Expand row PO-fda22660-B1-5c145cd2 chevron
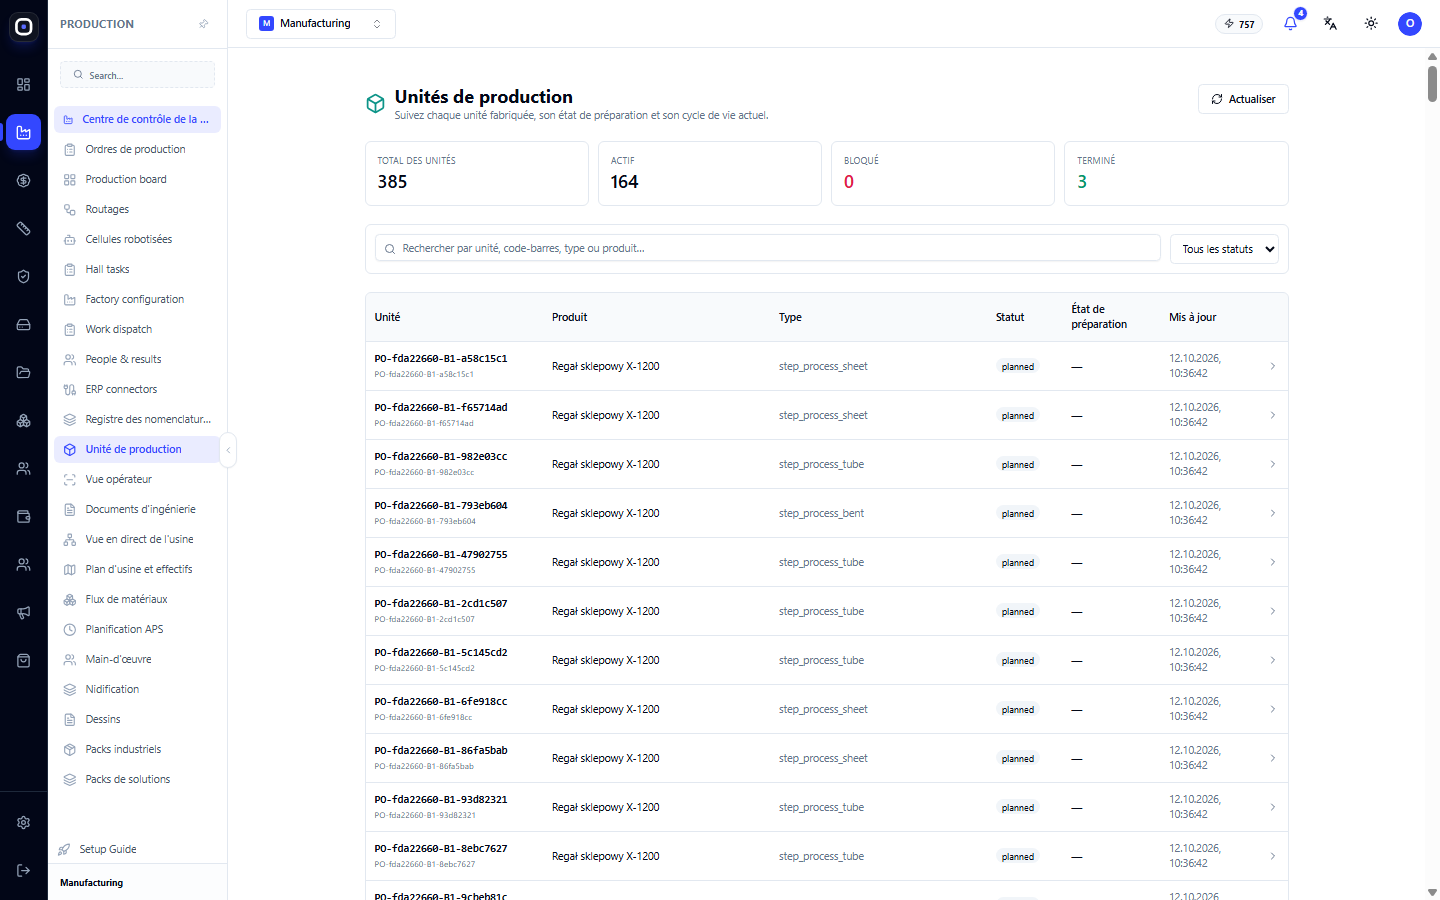 pos(1272,660)
